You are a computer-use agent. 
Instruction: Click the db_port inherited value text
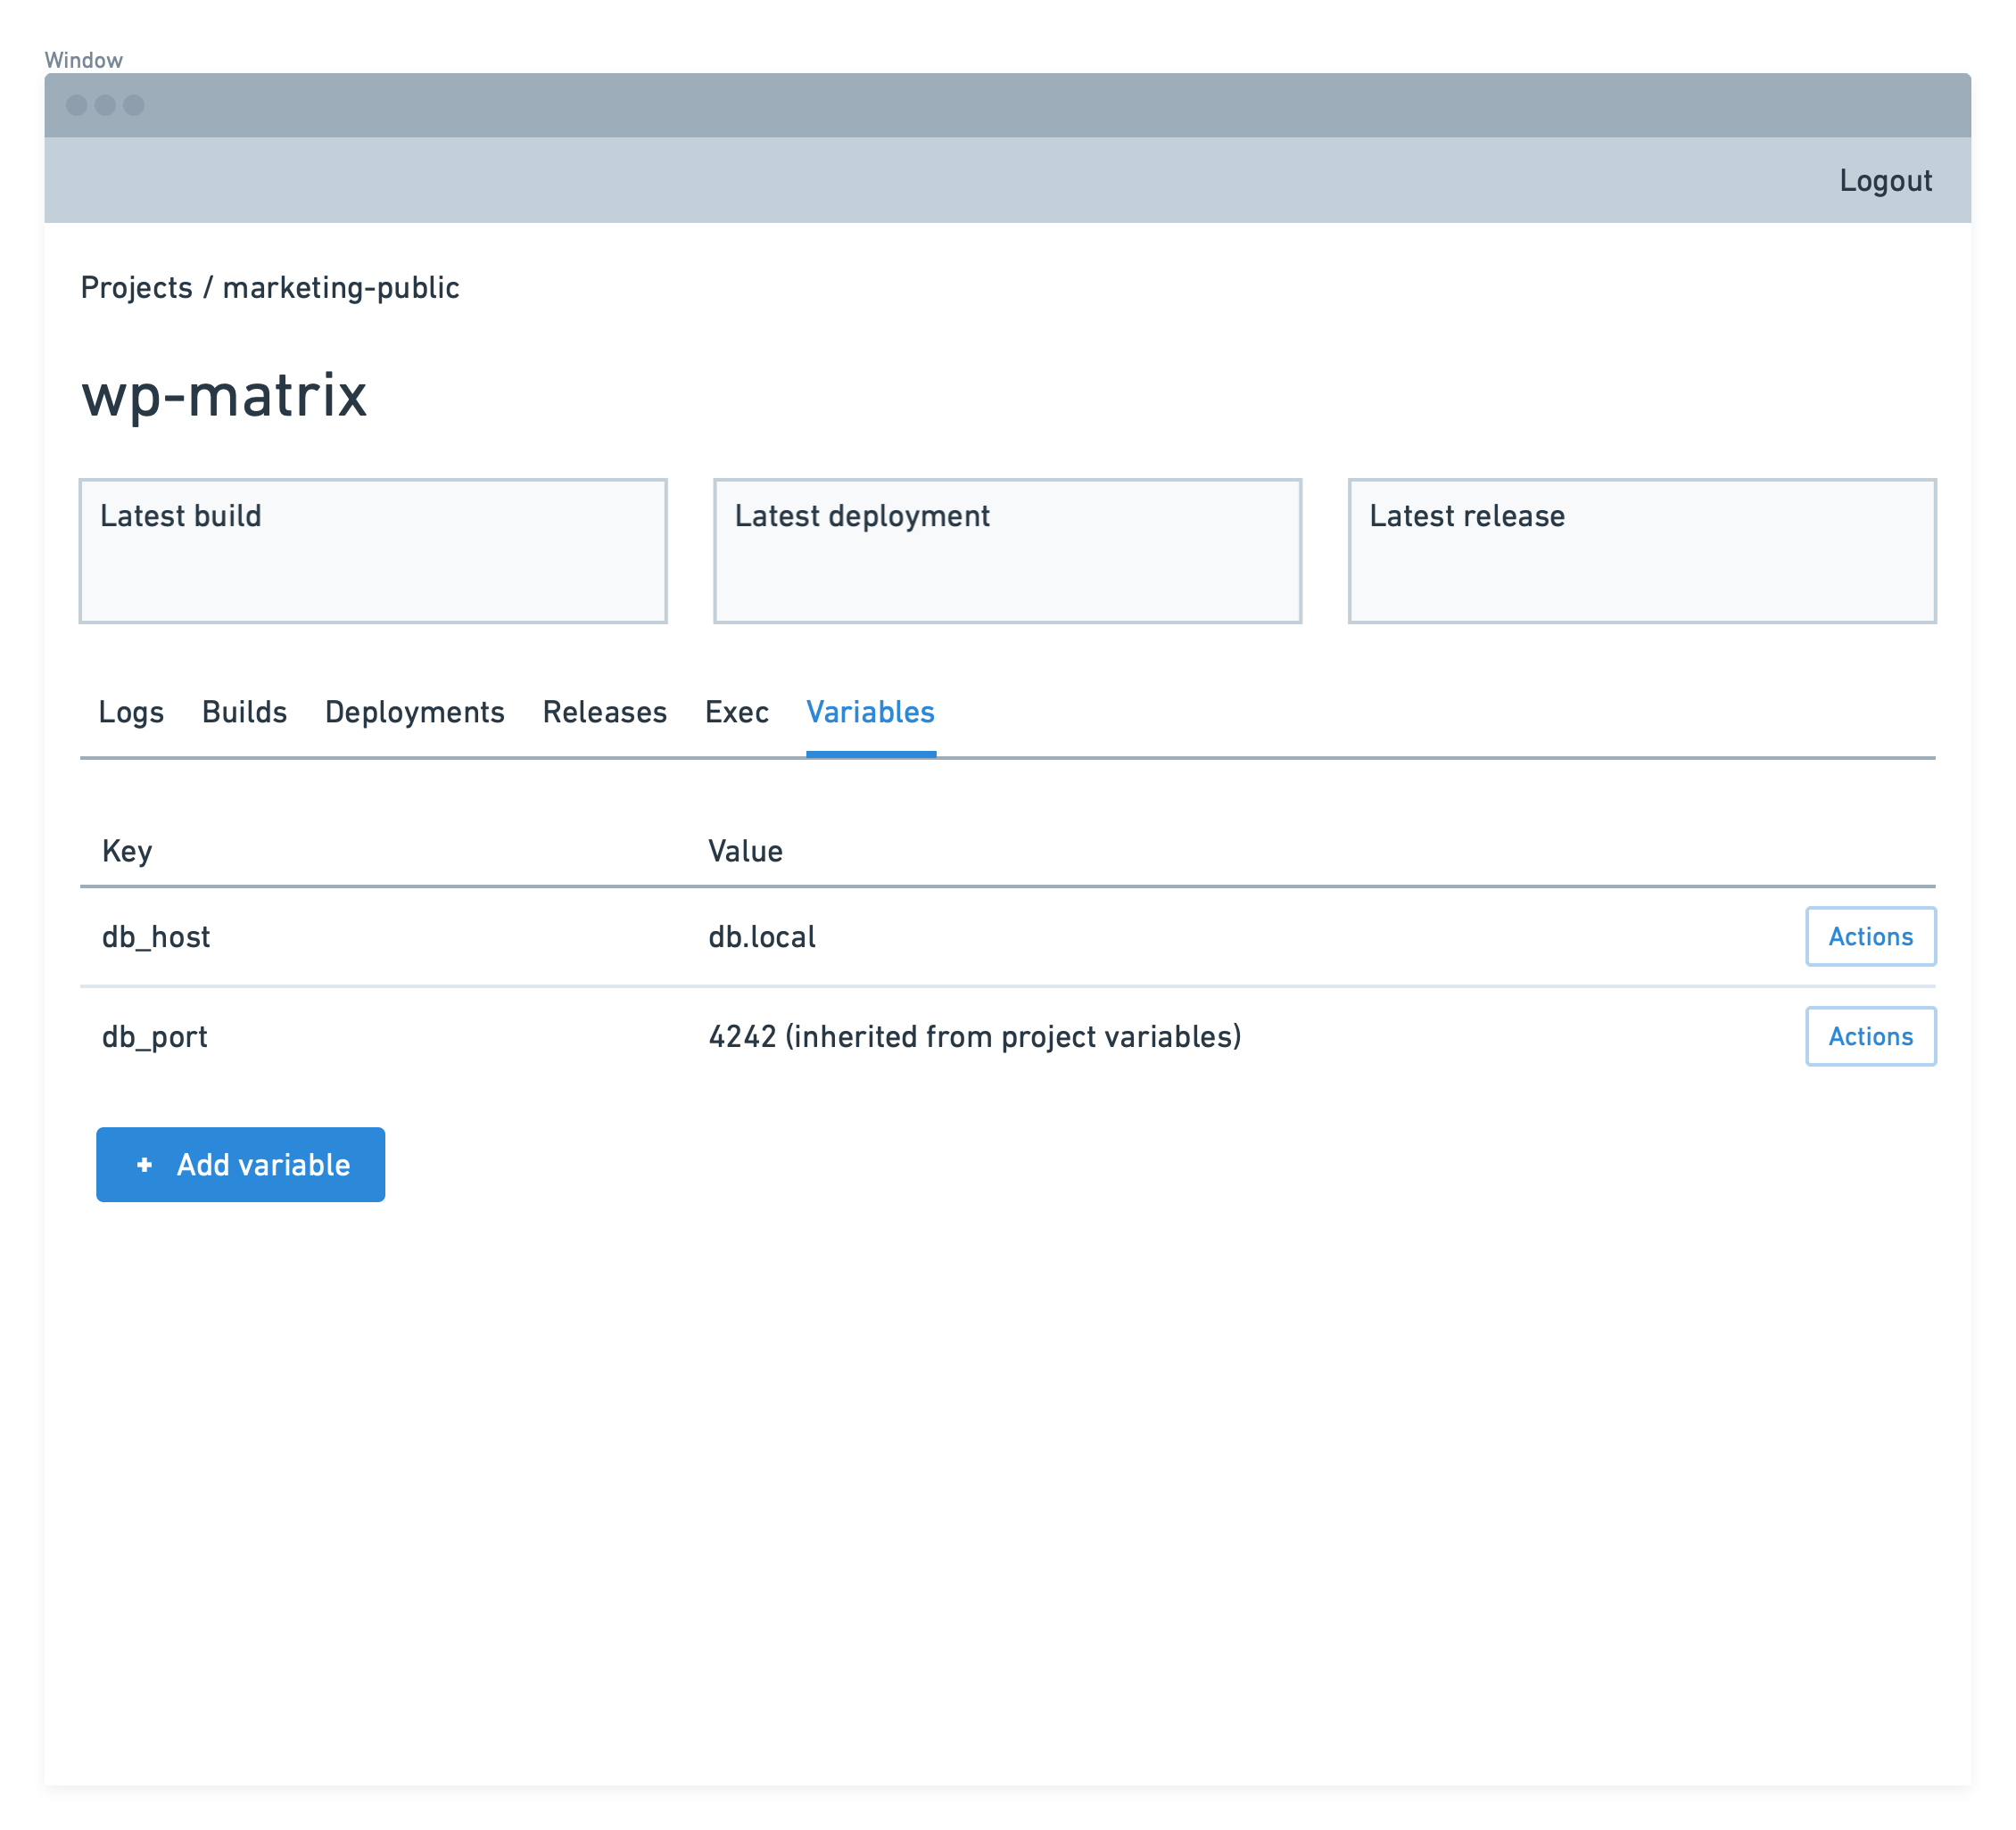coord(974,1036)
